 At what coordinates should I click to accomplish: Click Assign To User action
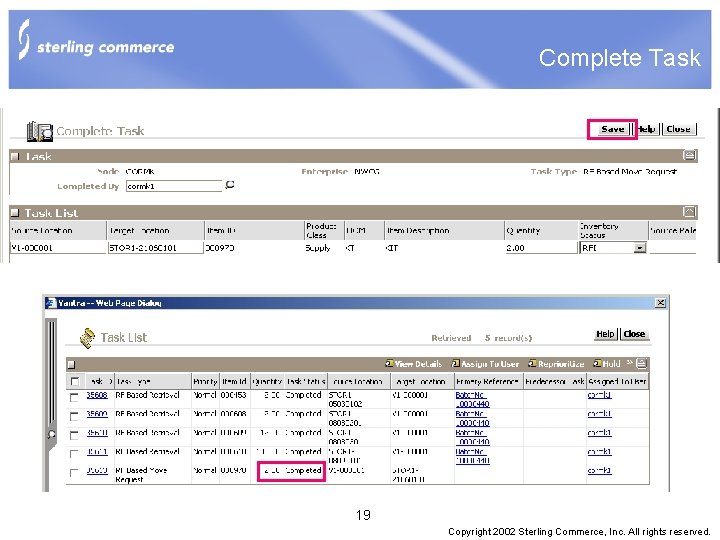[x=490, y=364]
